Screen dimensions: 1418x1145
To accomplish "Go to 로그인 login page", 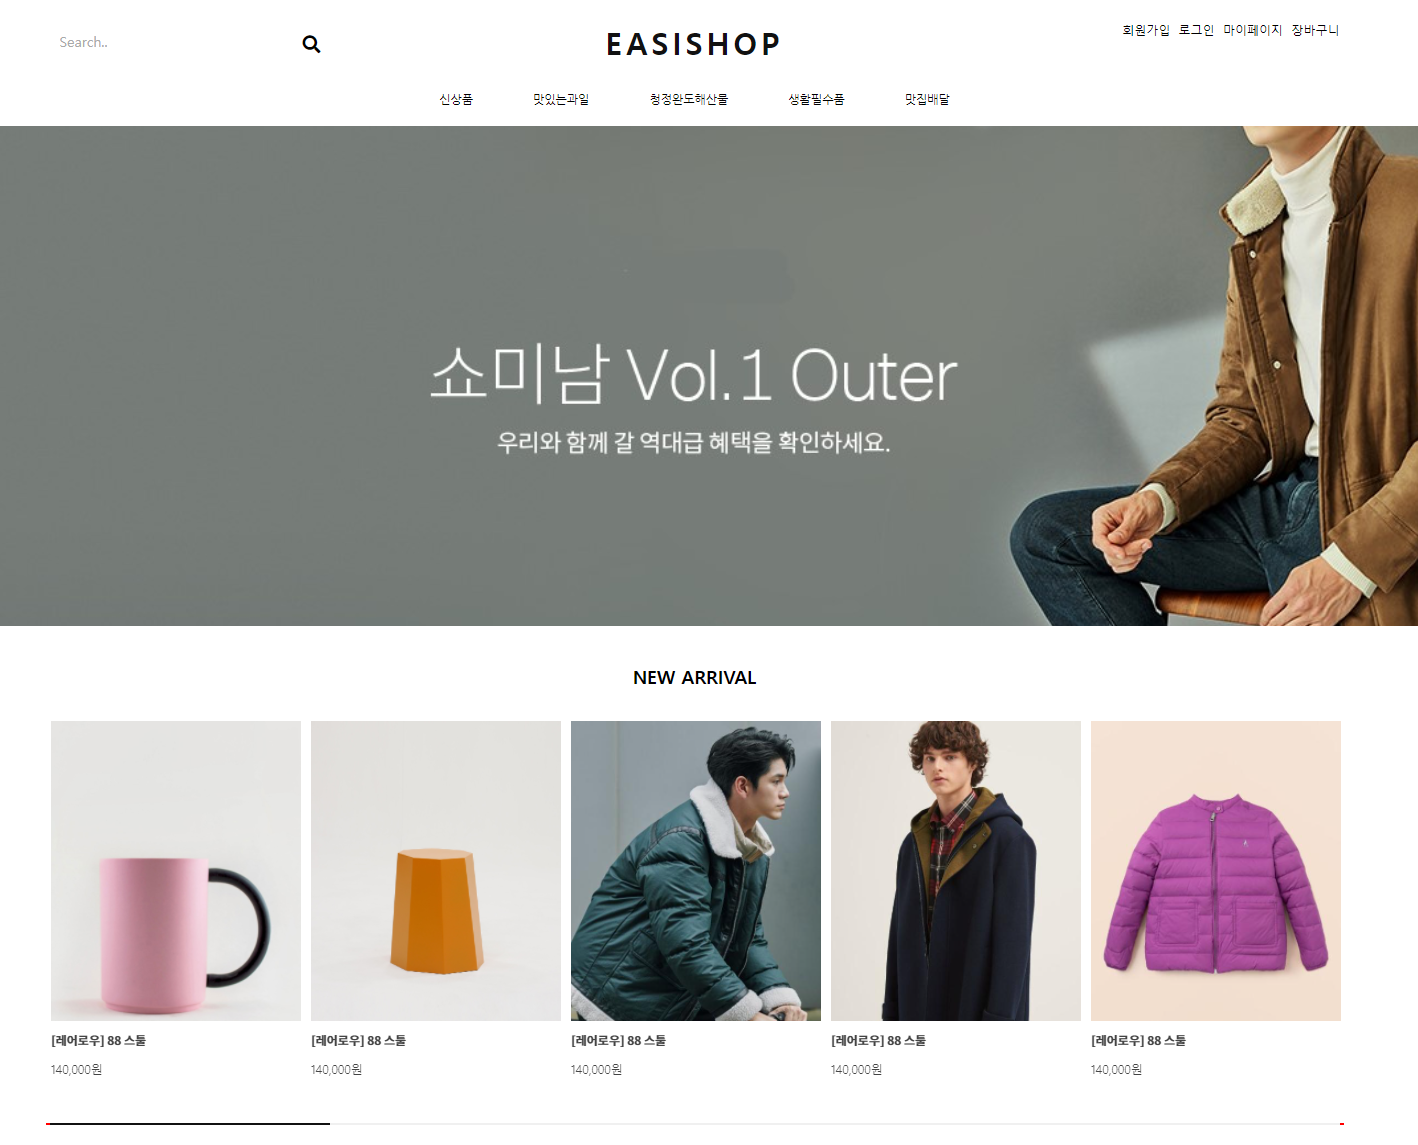I will pos(1196,30).
